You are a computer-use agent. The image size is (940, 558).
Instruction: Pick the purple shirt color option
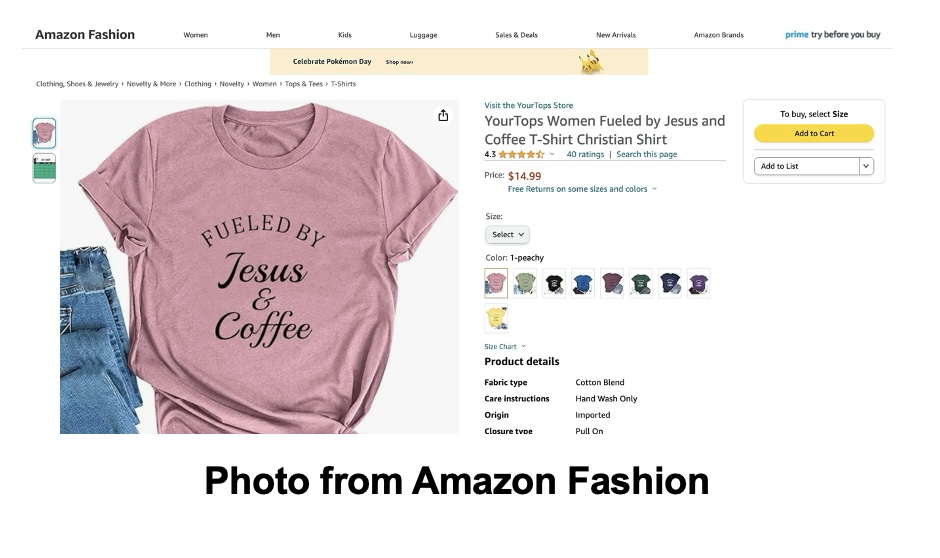point(698,283)
